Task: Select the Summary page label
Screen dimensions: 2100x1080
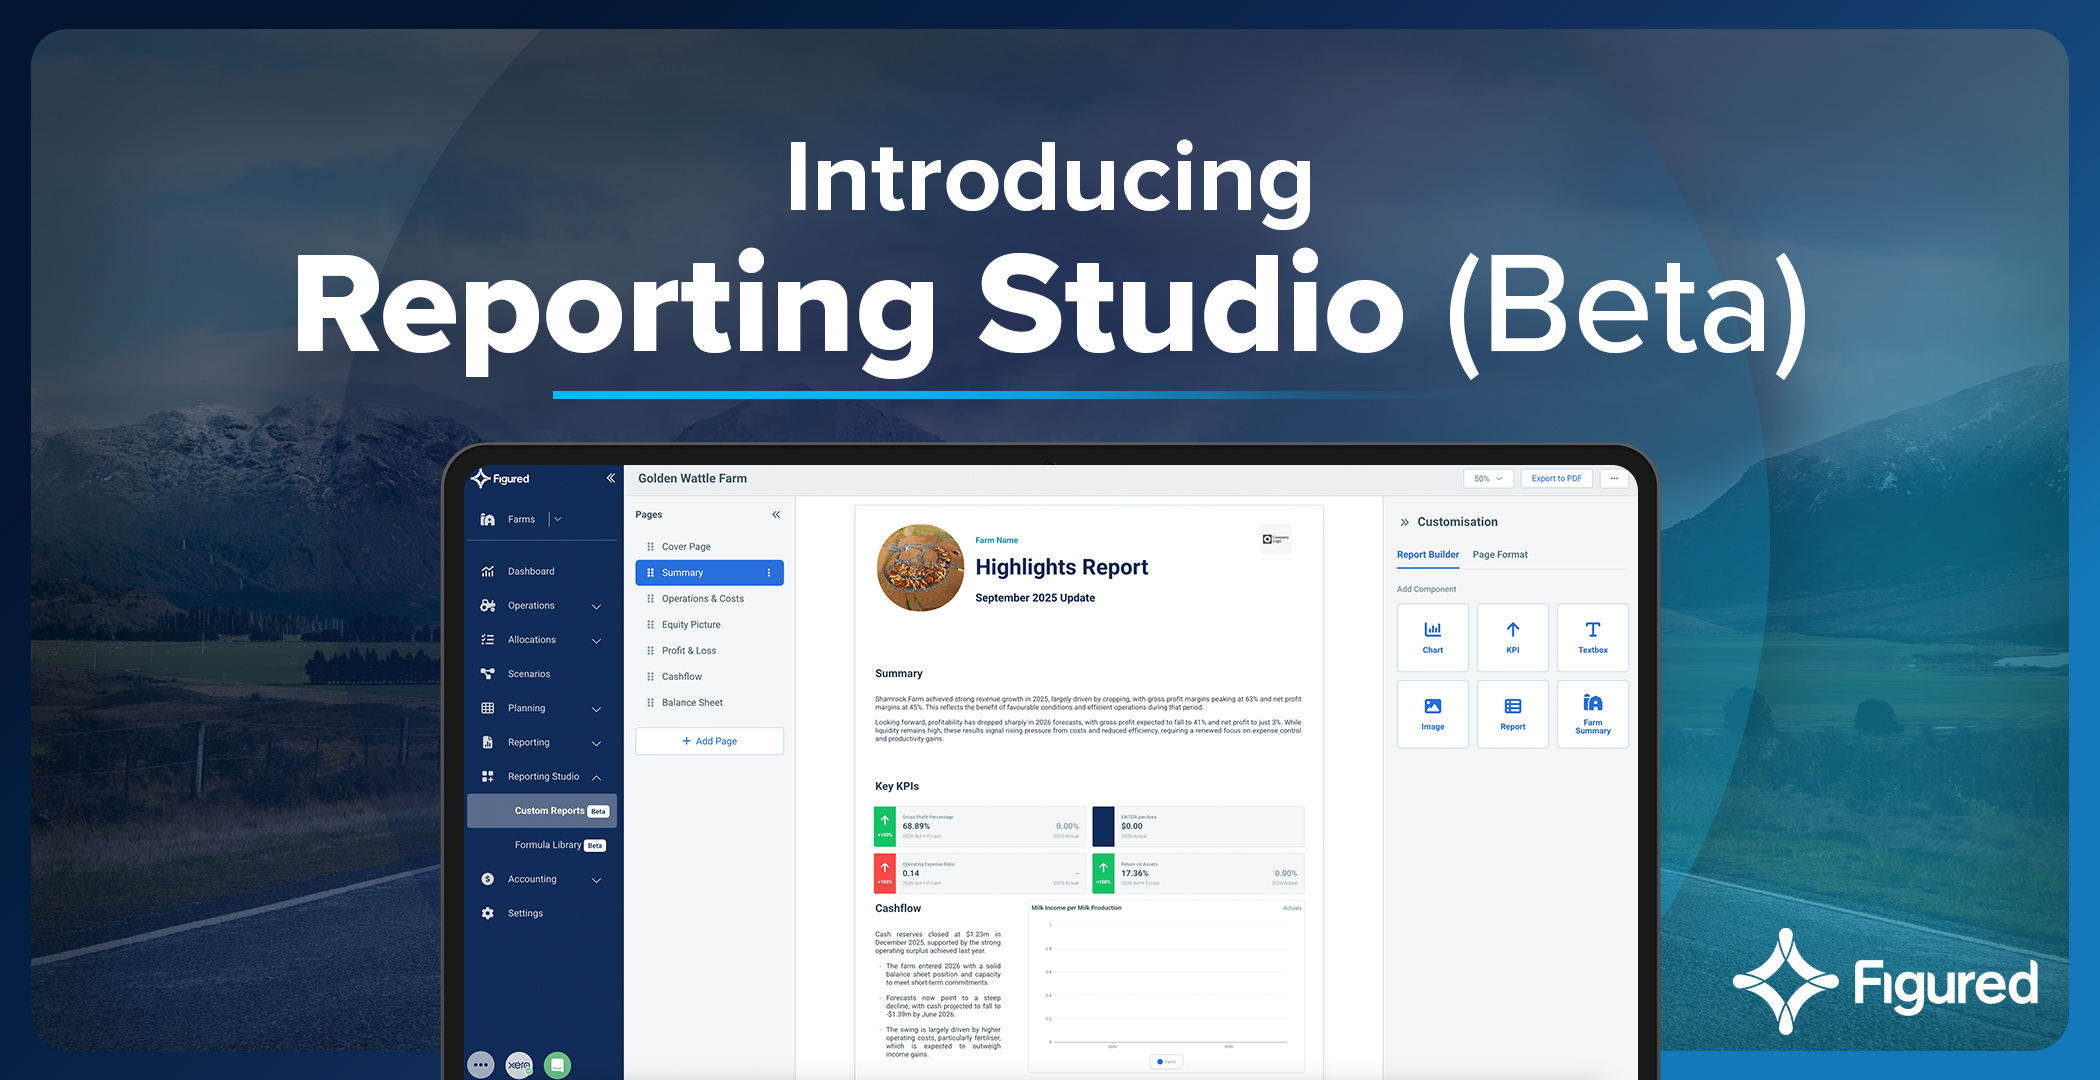Action: [x=682, y=573]
